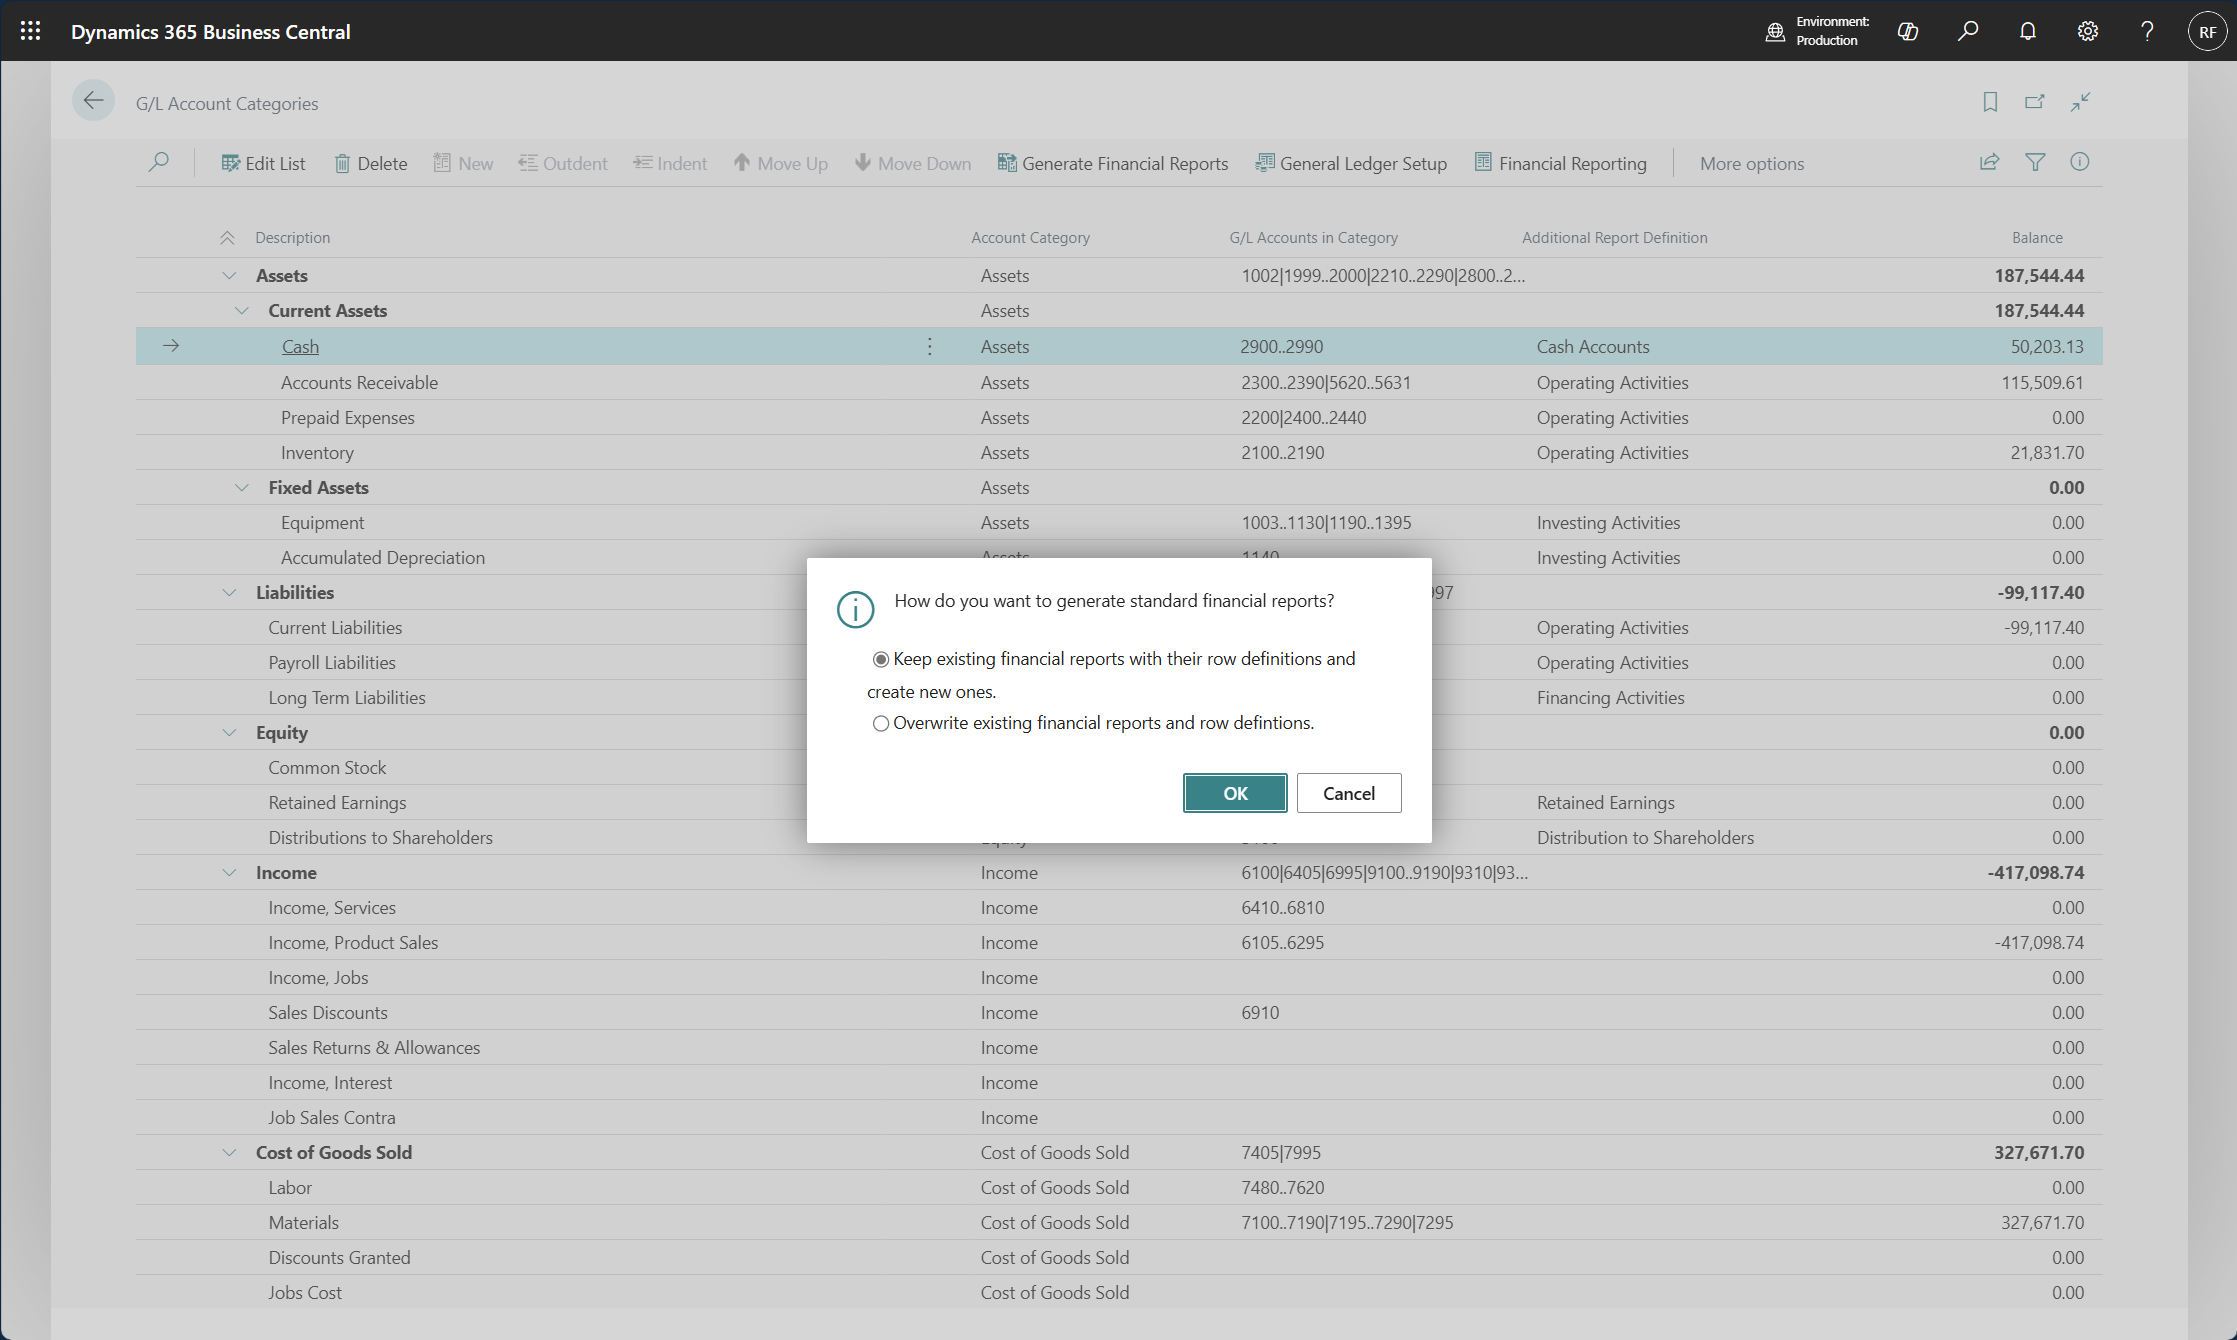Open General Ledger Setup
2237x1340 pixels.
(x=1351, y=163)
